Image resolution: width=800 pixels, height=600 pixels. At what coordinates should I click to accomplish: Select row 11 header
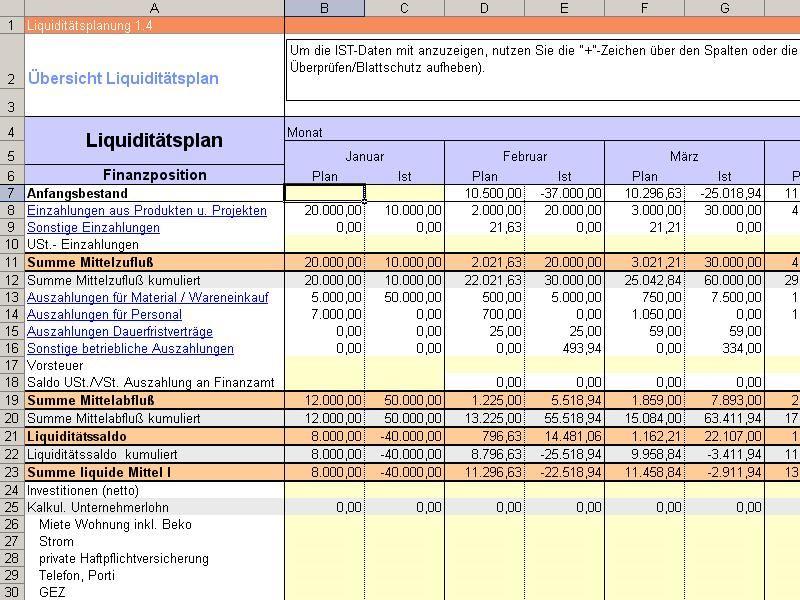coord(12,262)
